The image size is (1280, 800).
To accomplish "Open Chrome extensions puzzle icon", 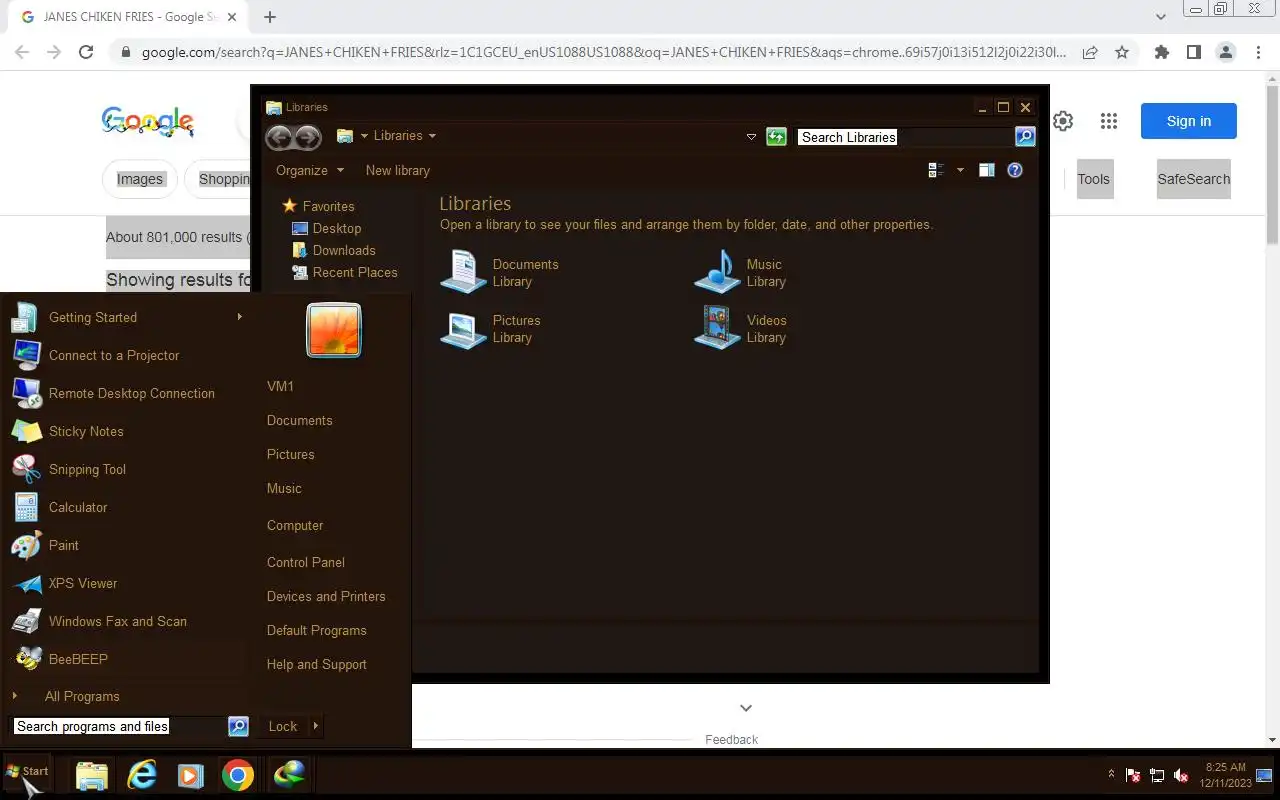I will 1161,52.
